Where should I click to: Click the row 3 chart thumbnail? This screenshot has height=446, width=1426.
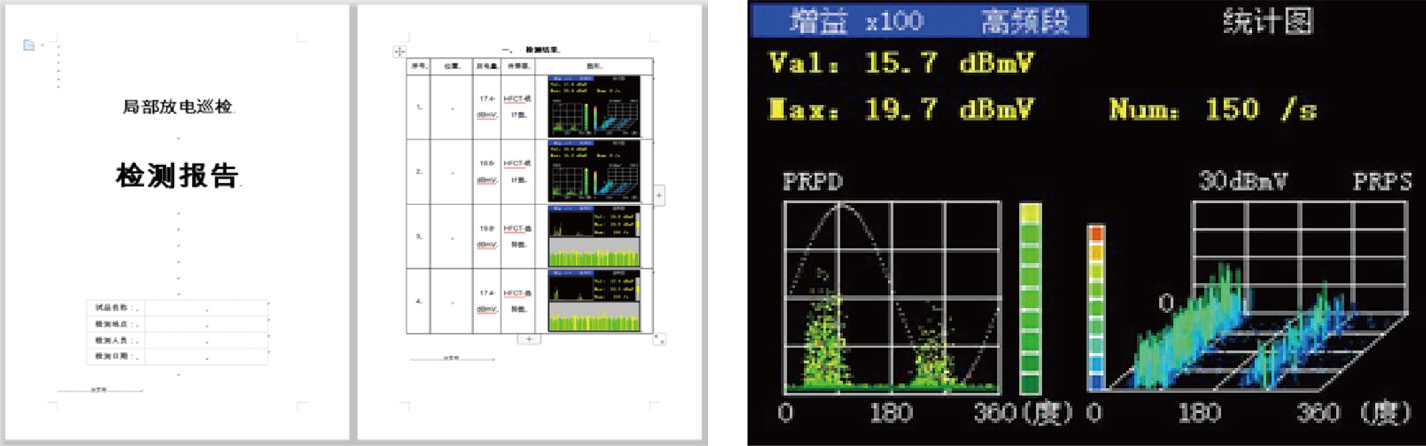[593, 236]
